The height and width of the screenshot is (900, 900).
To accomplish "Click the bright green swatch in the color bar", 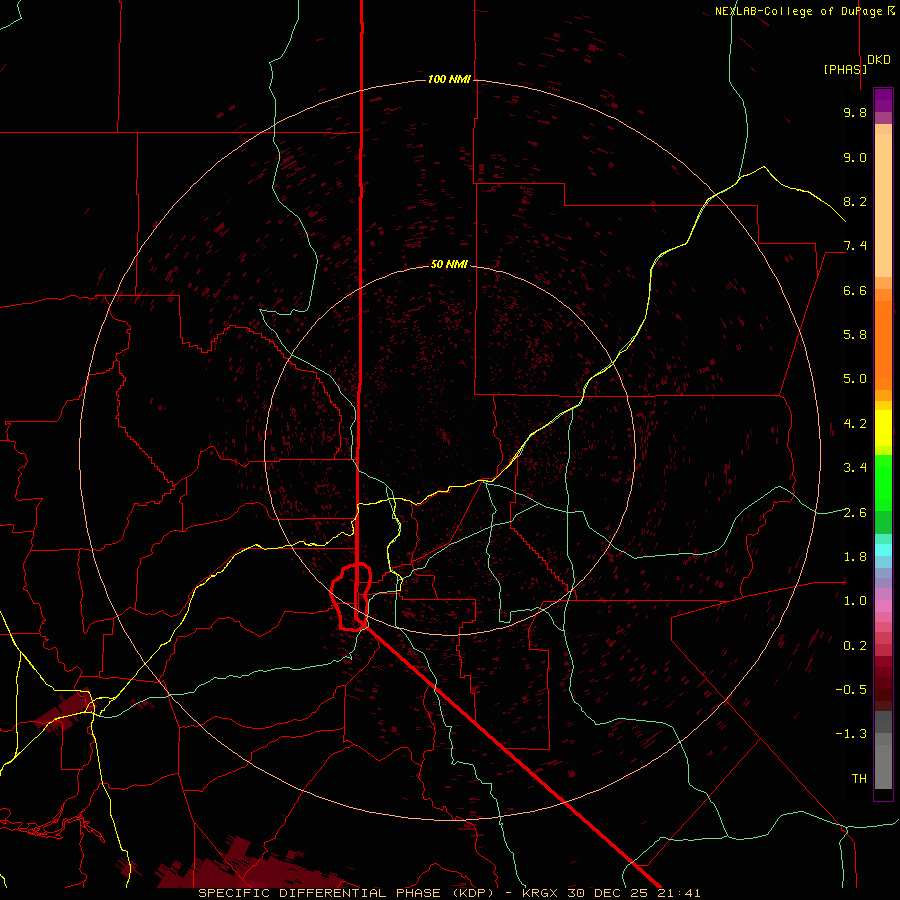I will tap(883, 482).
